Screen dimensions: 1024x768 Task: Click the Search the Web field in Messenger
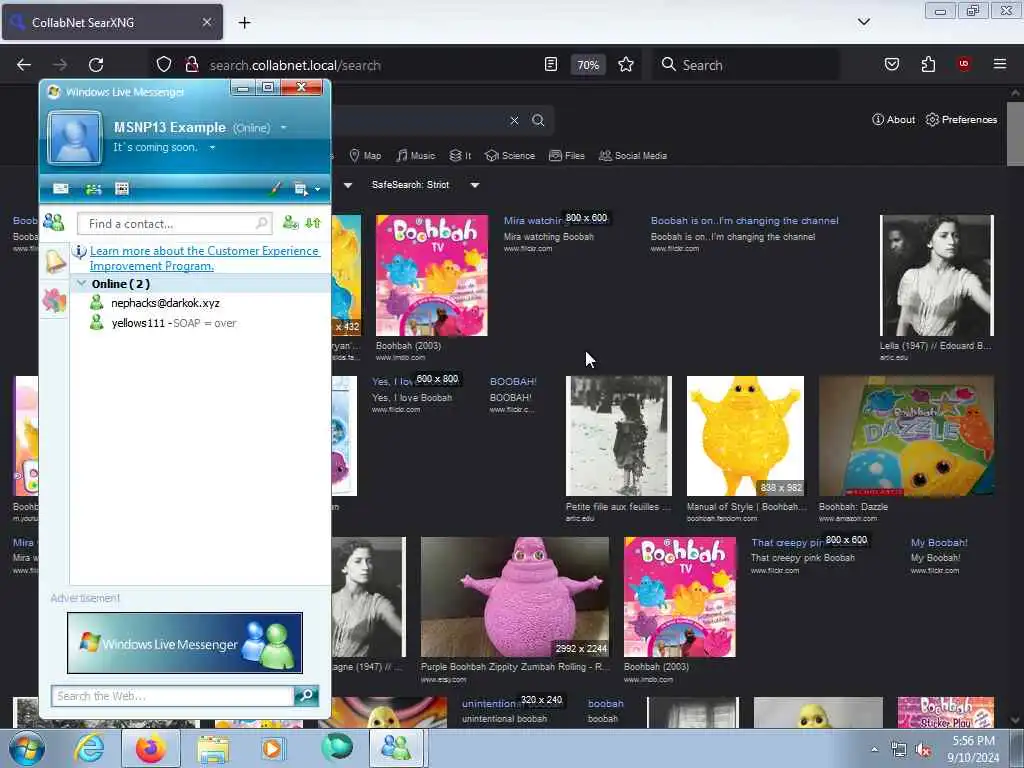(x=172, y=696)
